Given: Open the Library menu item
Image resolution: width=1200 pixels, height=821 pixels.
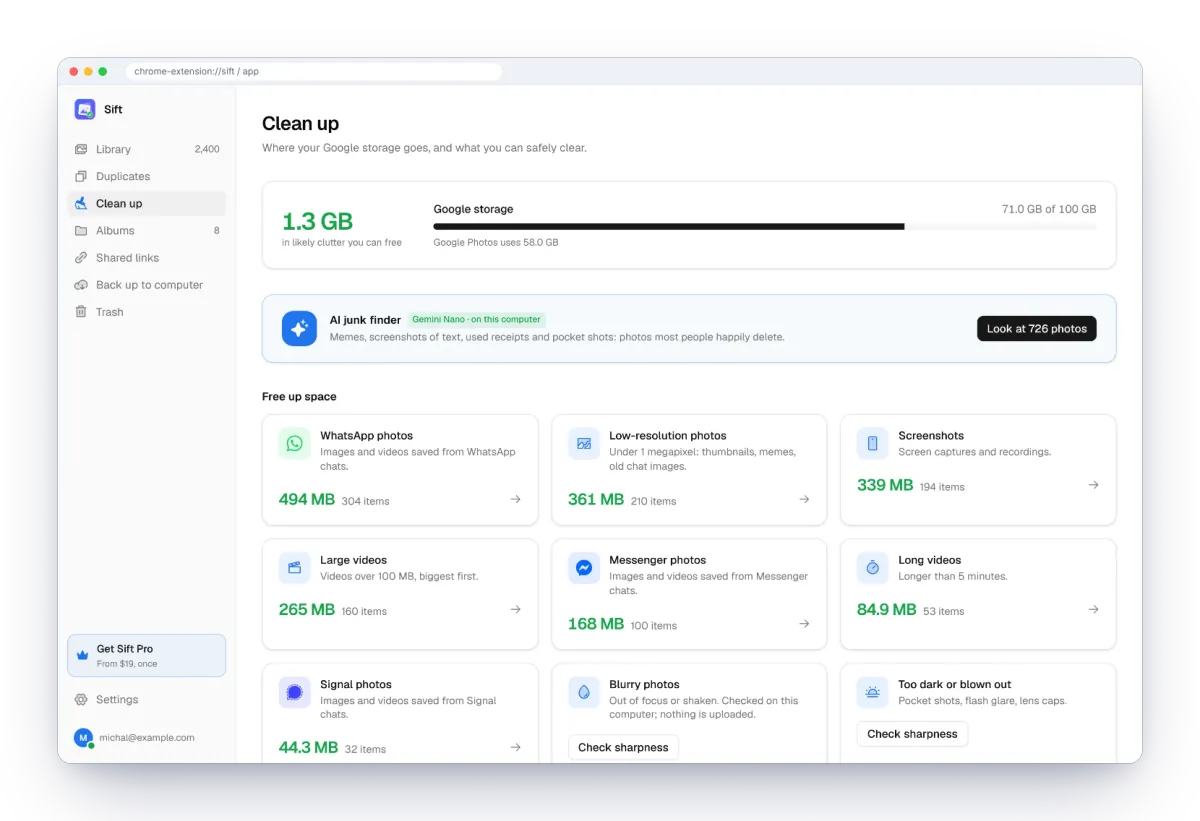Looking at the screenshot, I should tap(147, 149).
